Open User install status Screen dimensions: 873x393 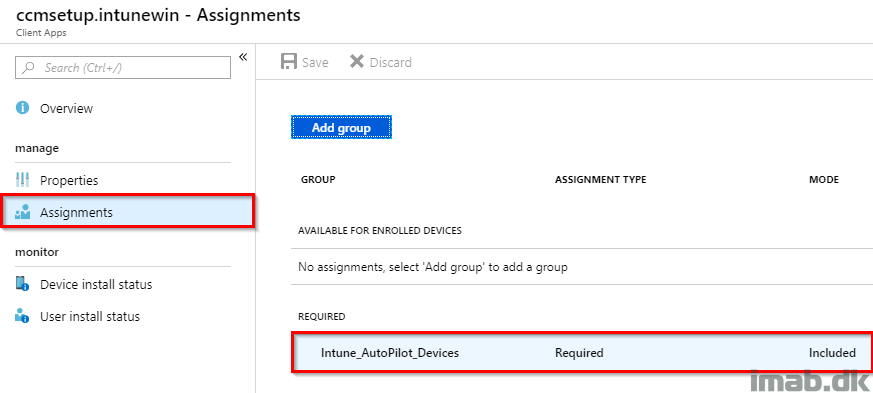click(x=90, y=316)
